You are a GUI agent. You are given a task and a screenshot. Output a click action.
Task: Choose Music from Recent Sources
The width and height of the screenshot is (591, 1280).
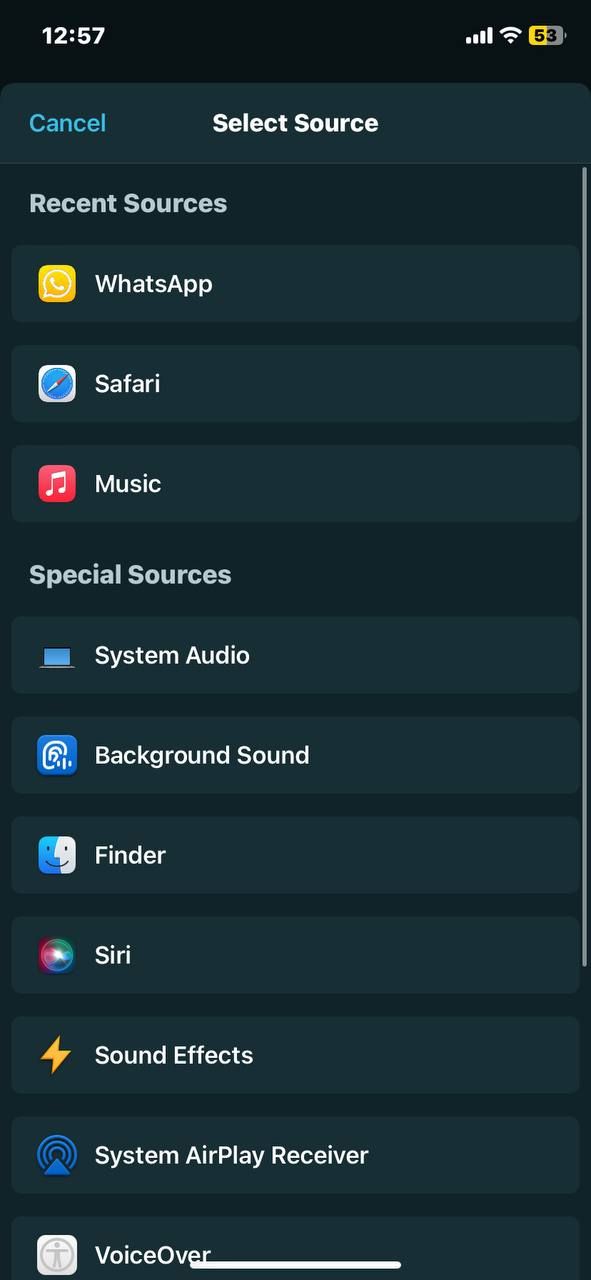295,483
